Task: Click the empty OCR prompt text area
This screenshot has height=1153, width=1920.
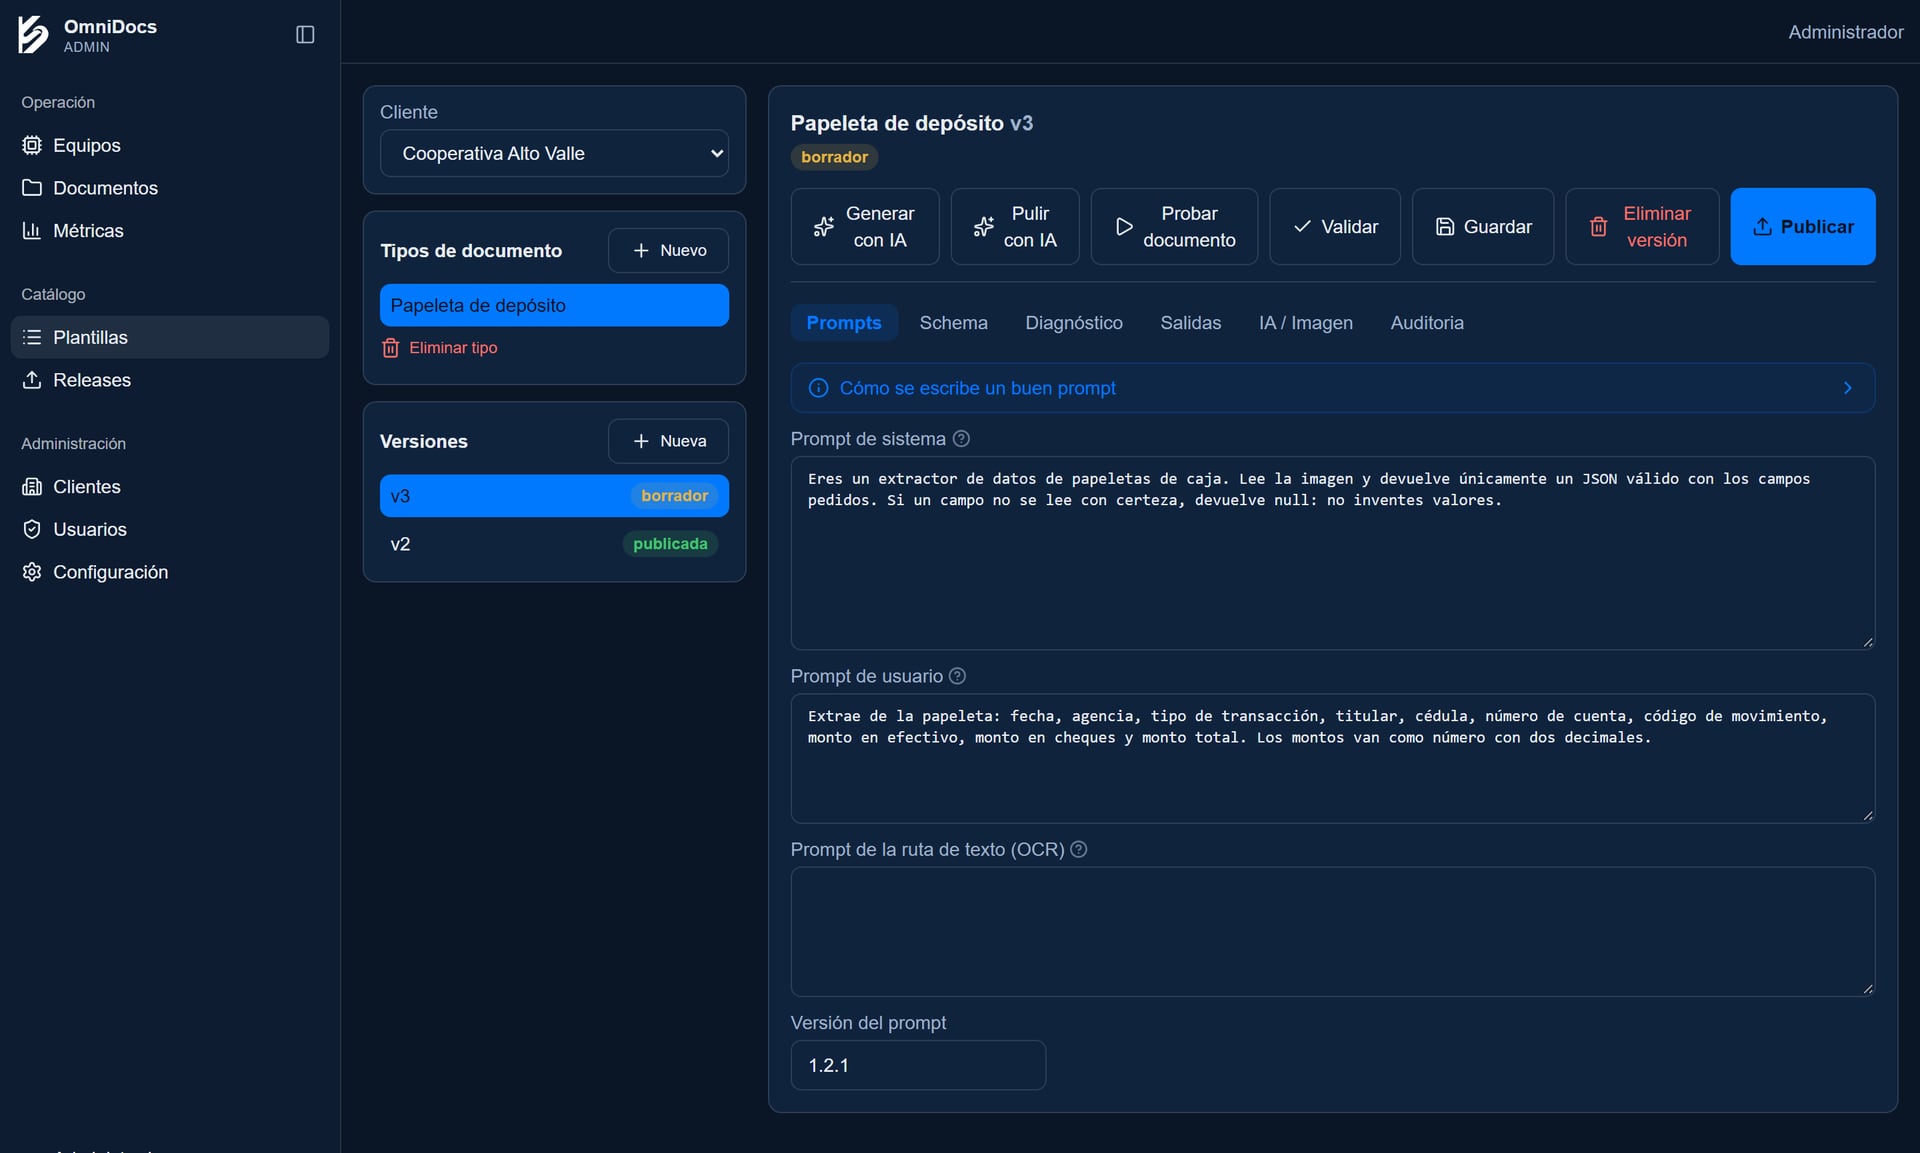Action: tap(1333, 931)
